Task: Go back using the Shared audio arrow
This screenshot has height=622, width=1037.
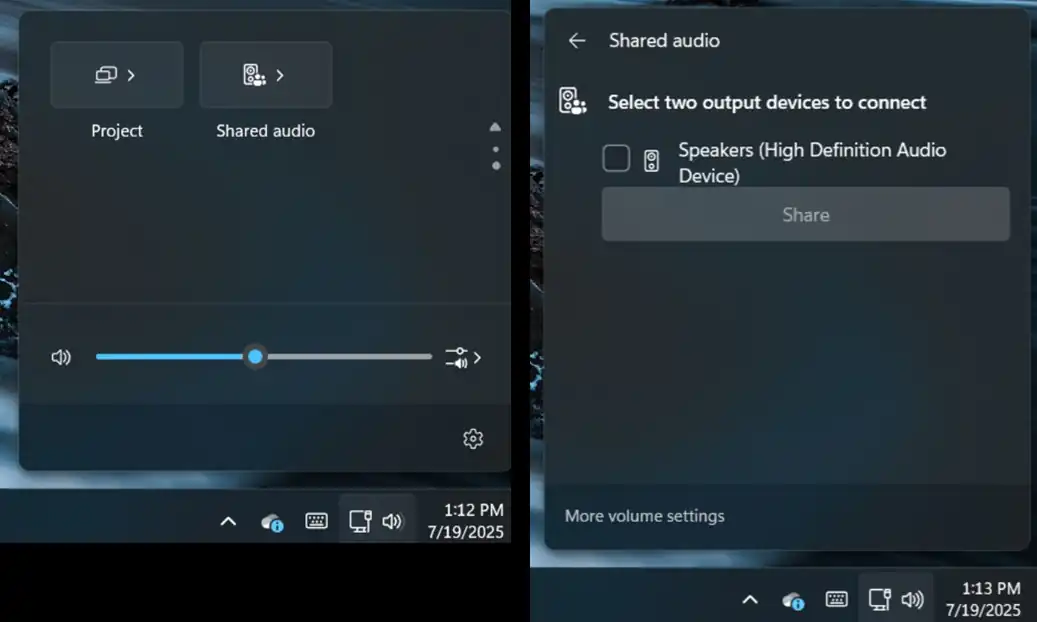Action: [577, 41]
